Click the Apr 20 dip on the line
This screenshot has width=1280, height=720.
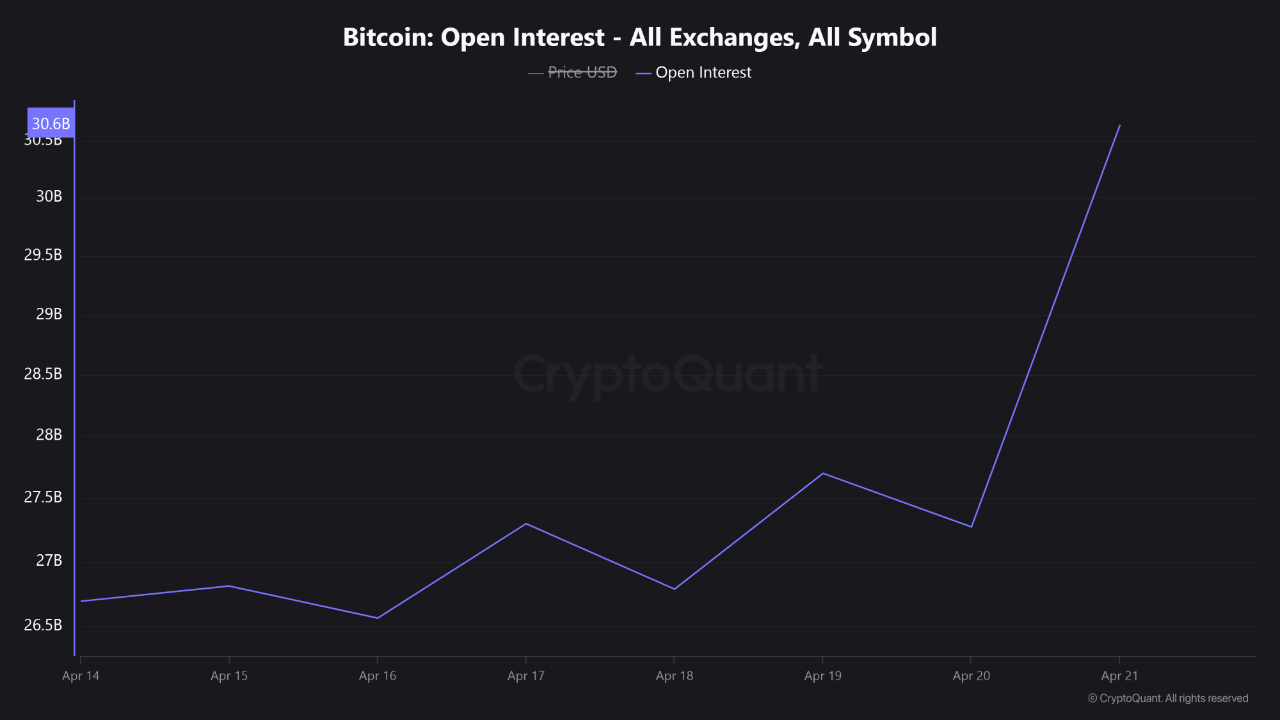click(971, 527)
